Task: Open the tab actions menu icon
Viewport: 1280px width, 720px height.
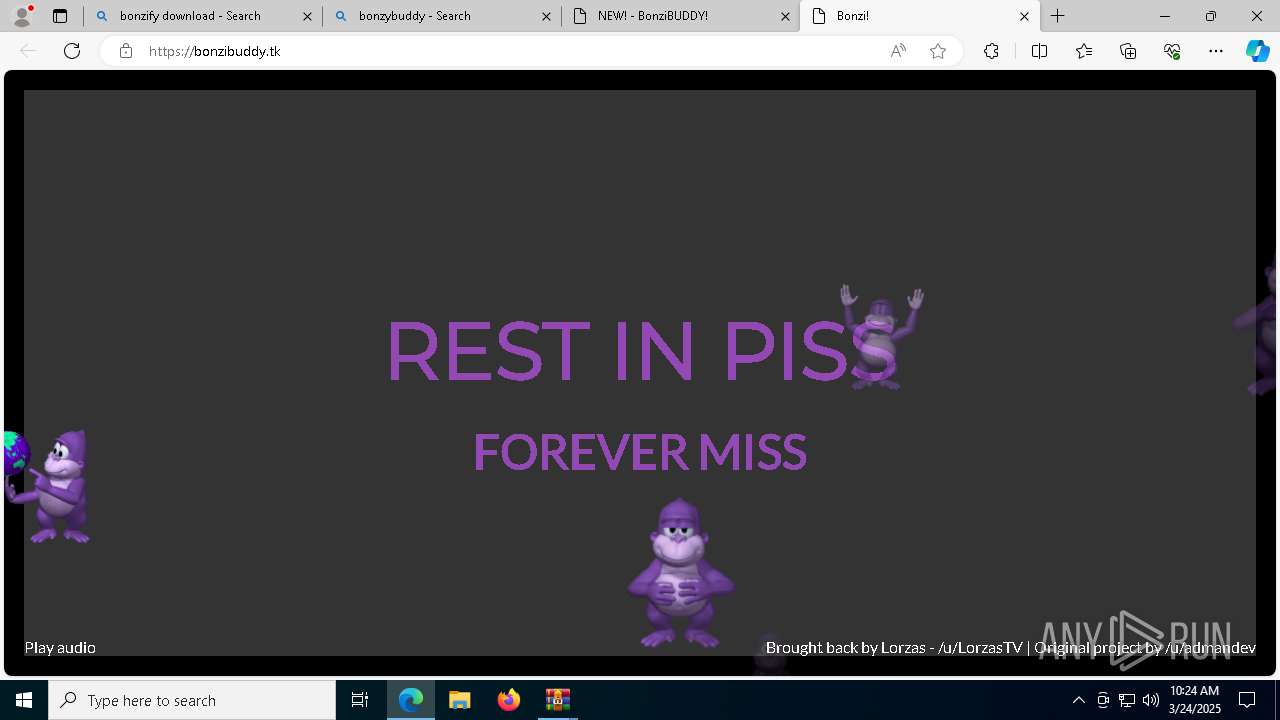Action: 60,16
